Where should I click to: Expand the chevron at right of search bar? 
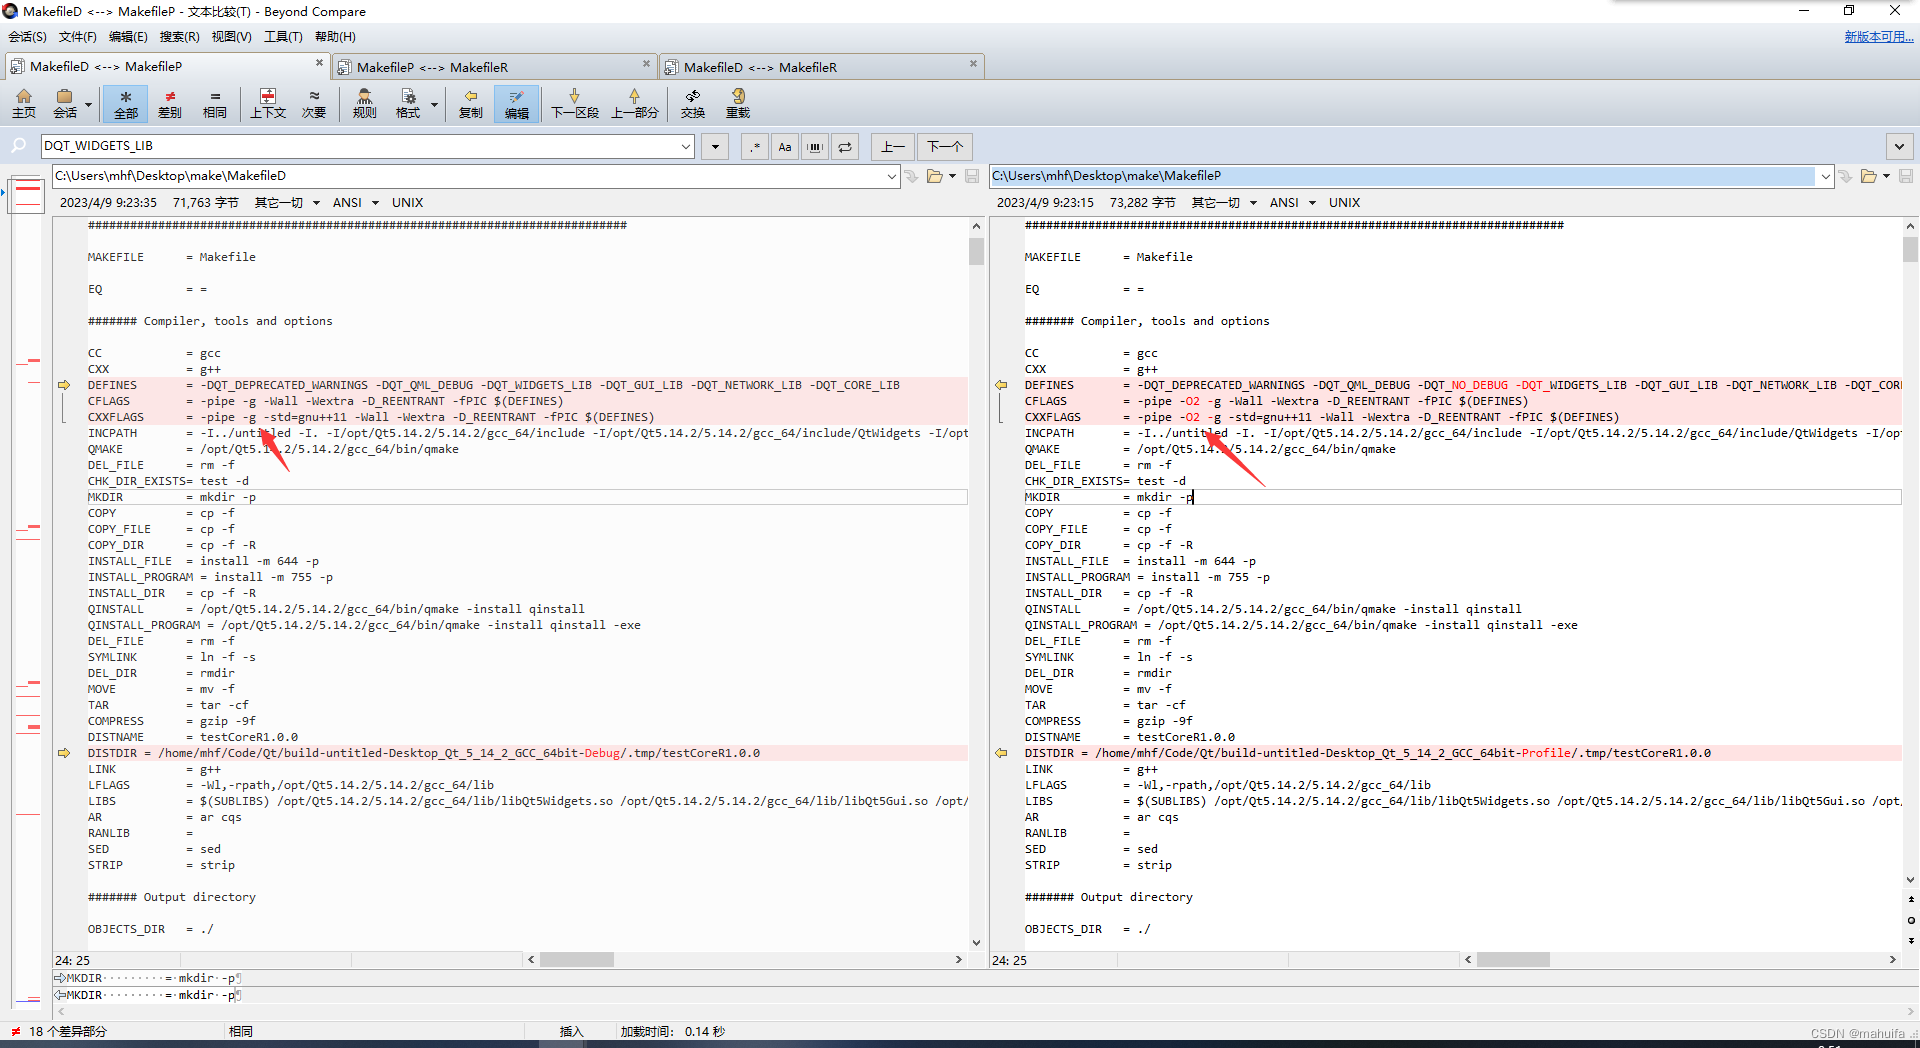point(1900,147)
